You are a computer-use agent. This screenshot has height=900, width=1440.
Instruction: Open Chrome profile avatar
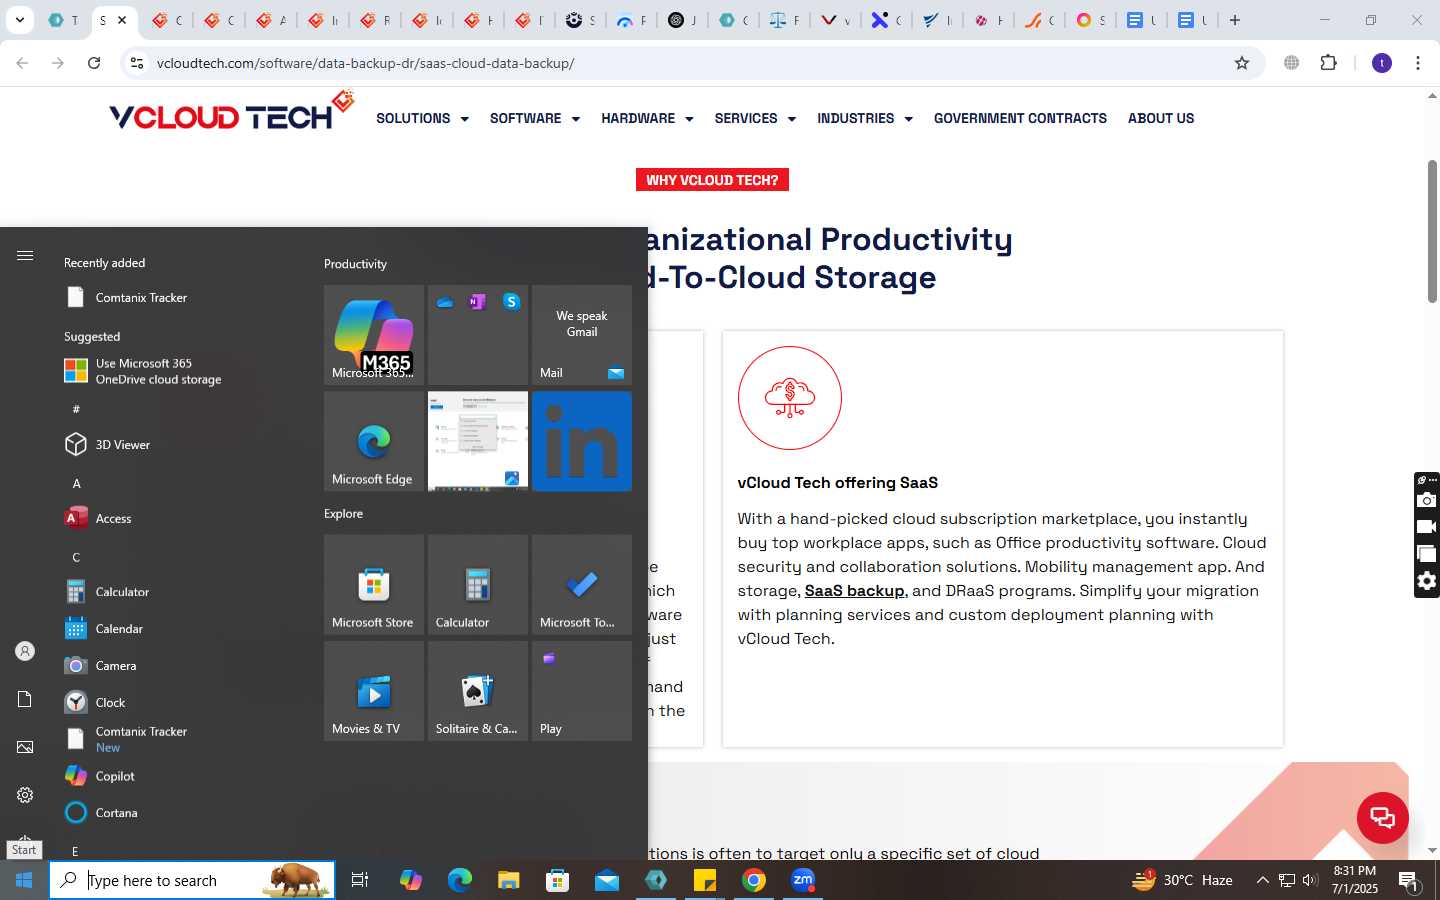coord(1382,63)
